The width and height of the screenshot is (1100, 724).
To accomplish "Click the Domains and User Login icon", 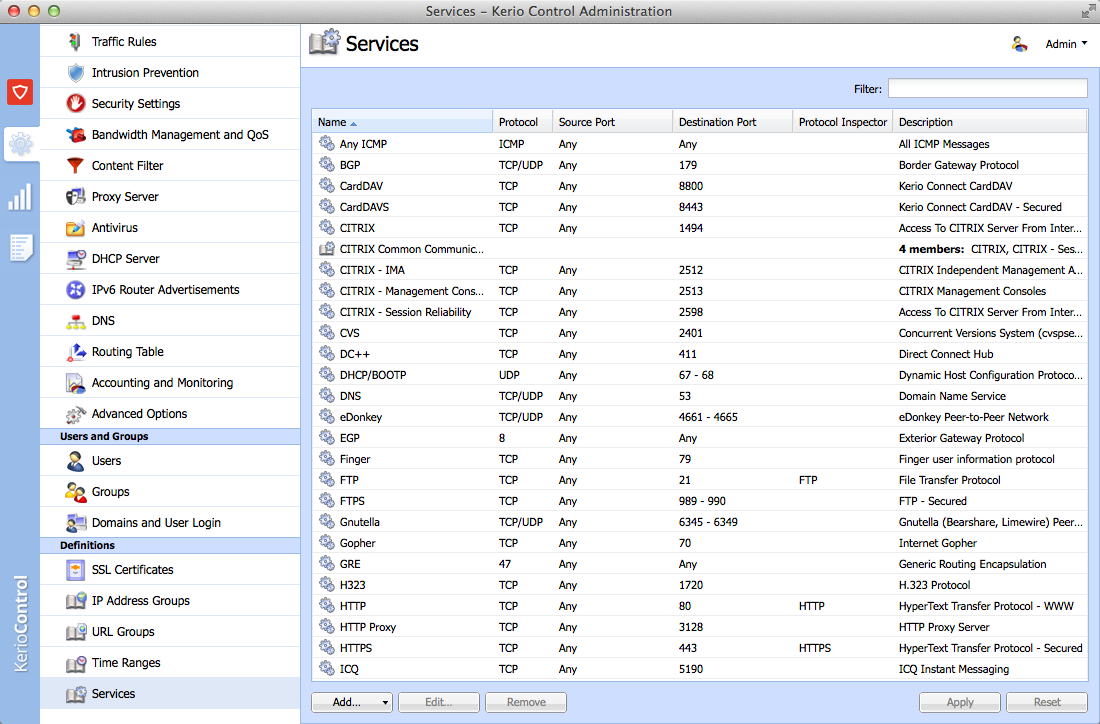I will tap(75, 523).
